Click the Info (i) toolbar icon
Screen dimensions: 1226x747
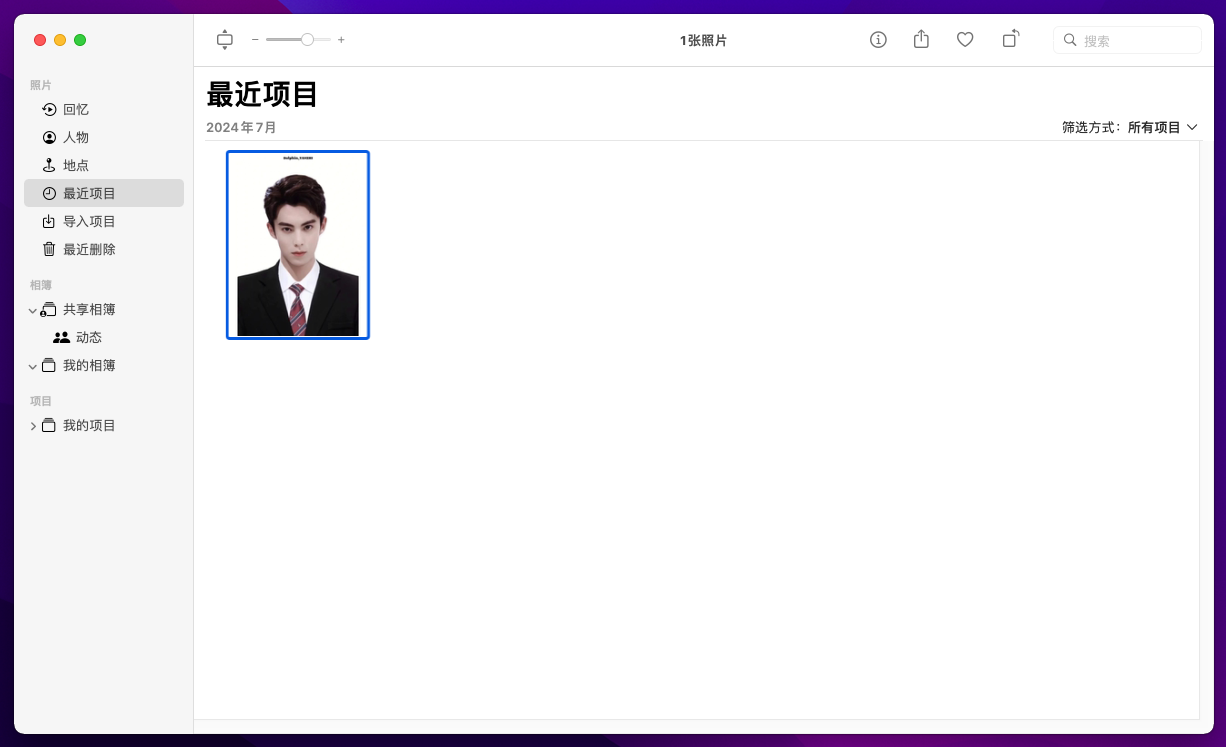(878, 40)
